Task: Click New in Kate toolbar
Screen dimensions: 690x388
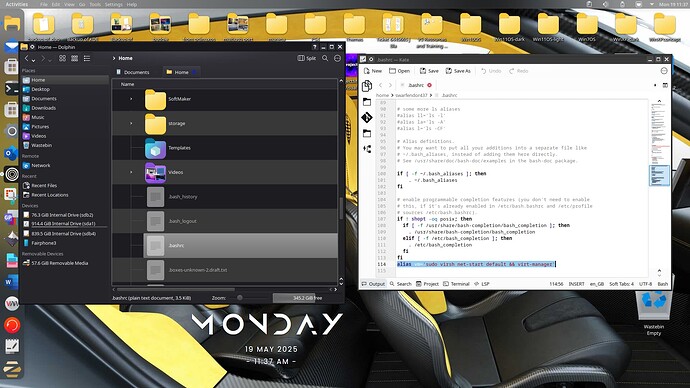Action: point(373,71)
